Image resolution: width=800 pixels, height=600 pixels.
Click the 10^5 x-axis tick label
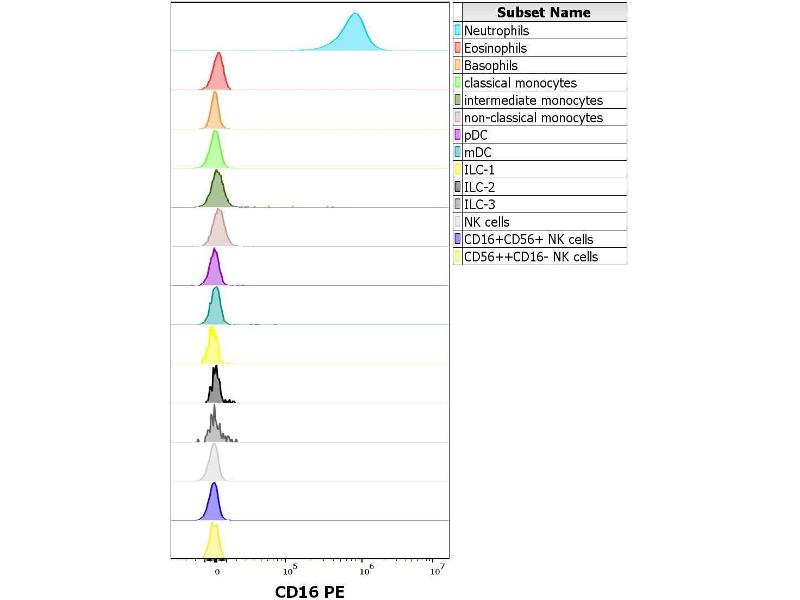[290, 570]
